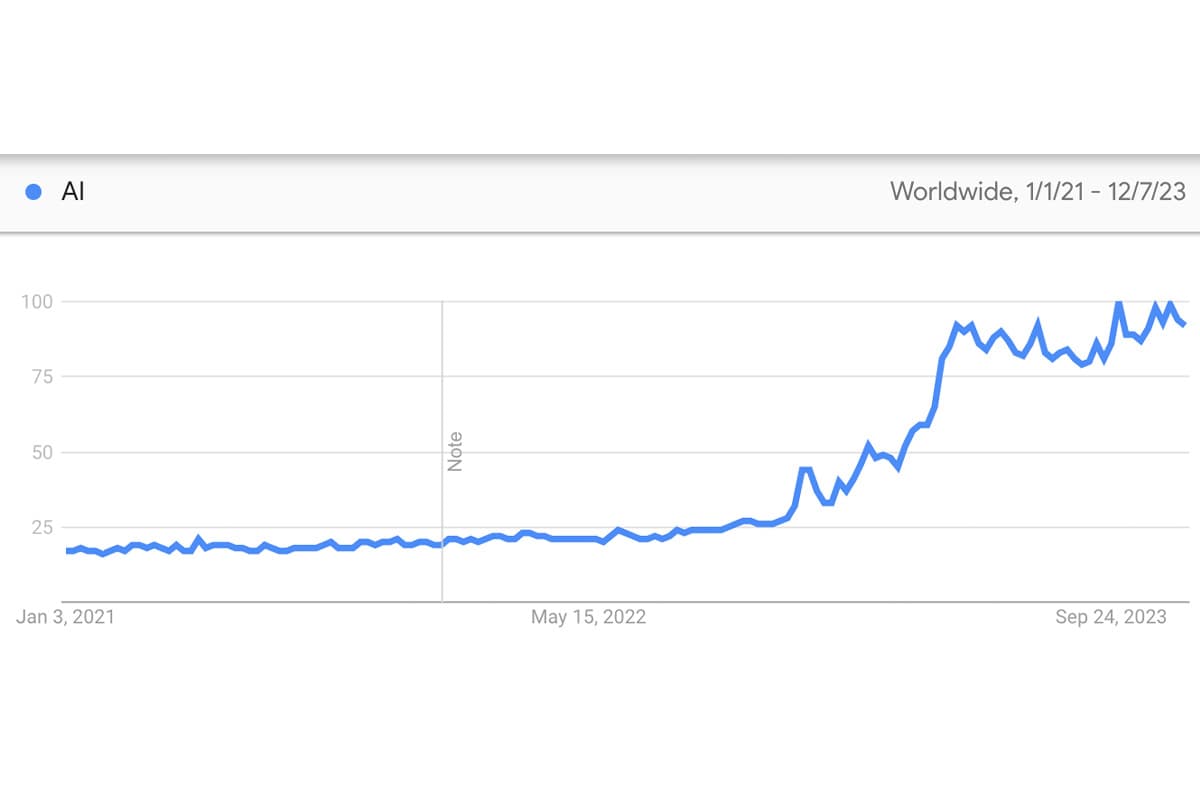Viewport: 1200px width, 800px height.
Task: Click the Sep 24, 2023 axis label
Action: (1111, 617)
